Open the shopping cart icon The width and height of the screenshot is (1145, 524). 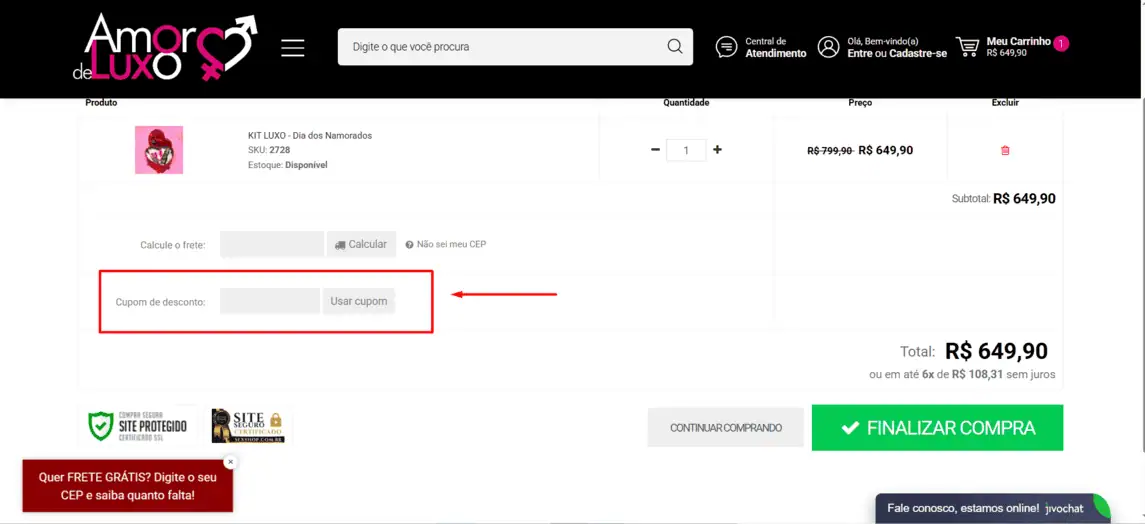pyautogui.click(x=968, y=47)
